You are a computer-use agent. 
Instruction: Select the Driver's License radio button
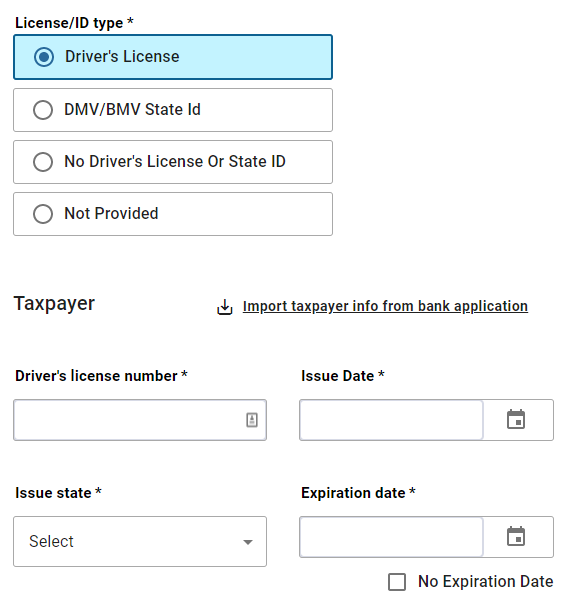(x=44, y=57)
